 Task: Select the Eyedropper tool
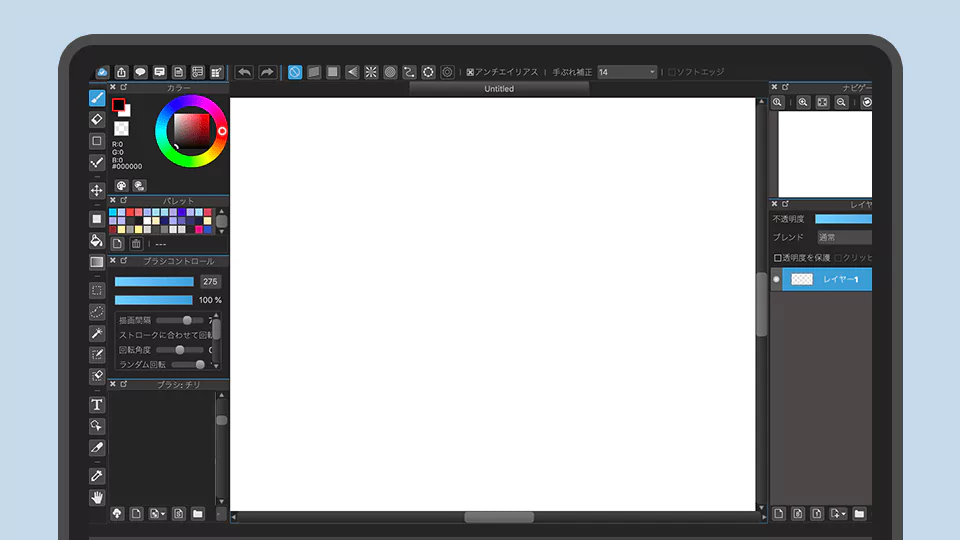(97, 476)
